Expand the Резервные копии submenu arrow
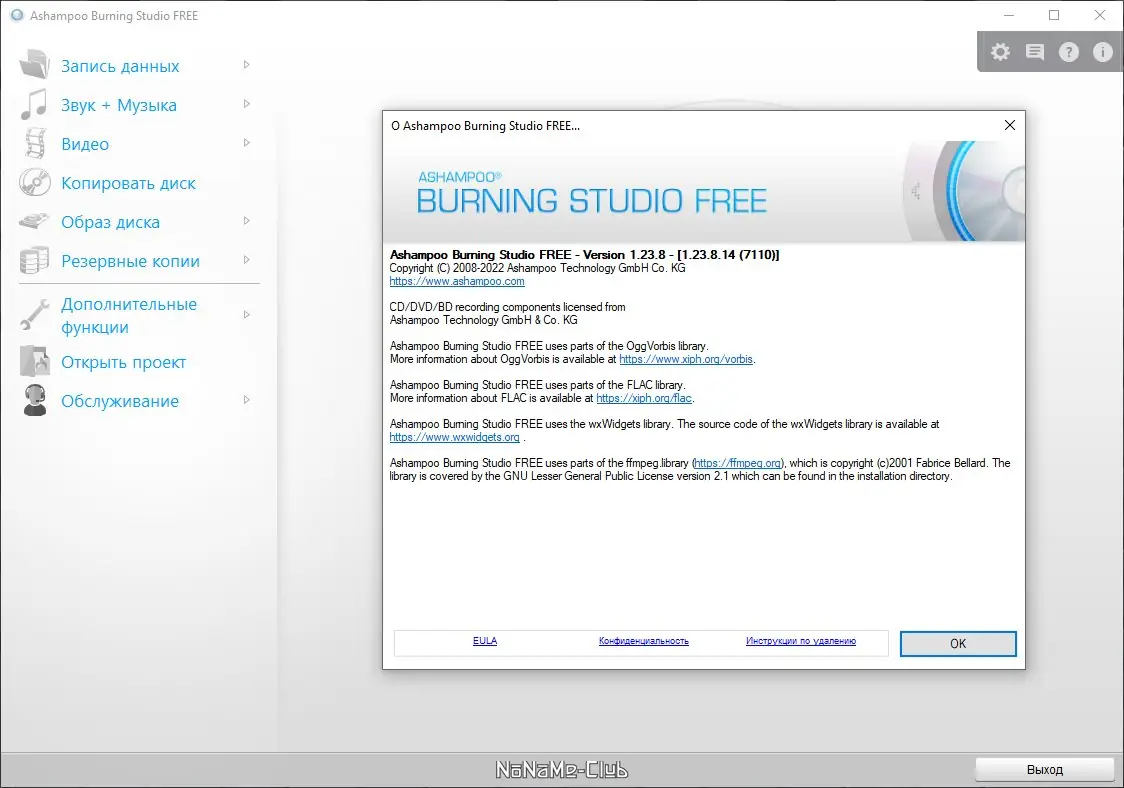The width and height of the screenshot is (1124, 788). (x=247, y=260)
